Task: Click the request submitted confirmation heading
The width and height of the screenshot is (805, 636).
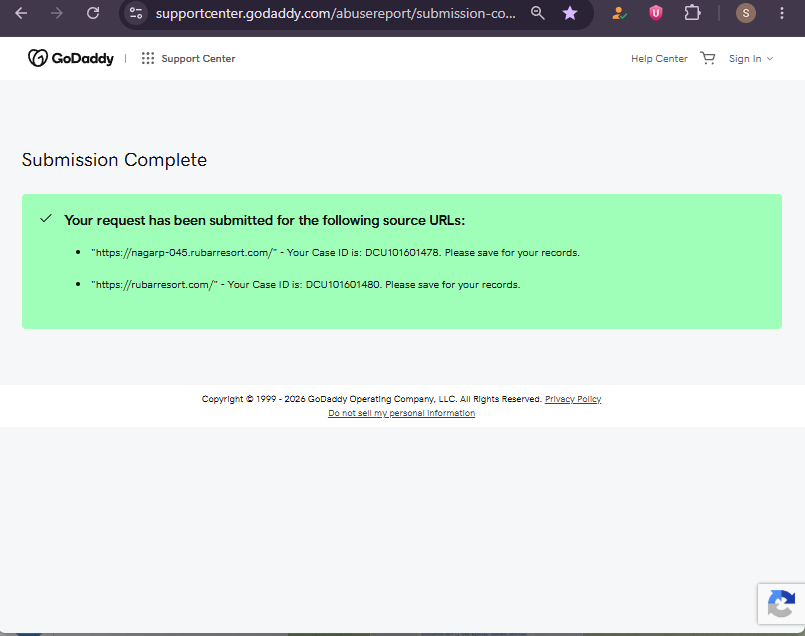Action: (x=264, y=220)
